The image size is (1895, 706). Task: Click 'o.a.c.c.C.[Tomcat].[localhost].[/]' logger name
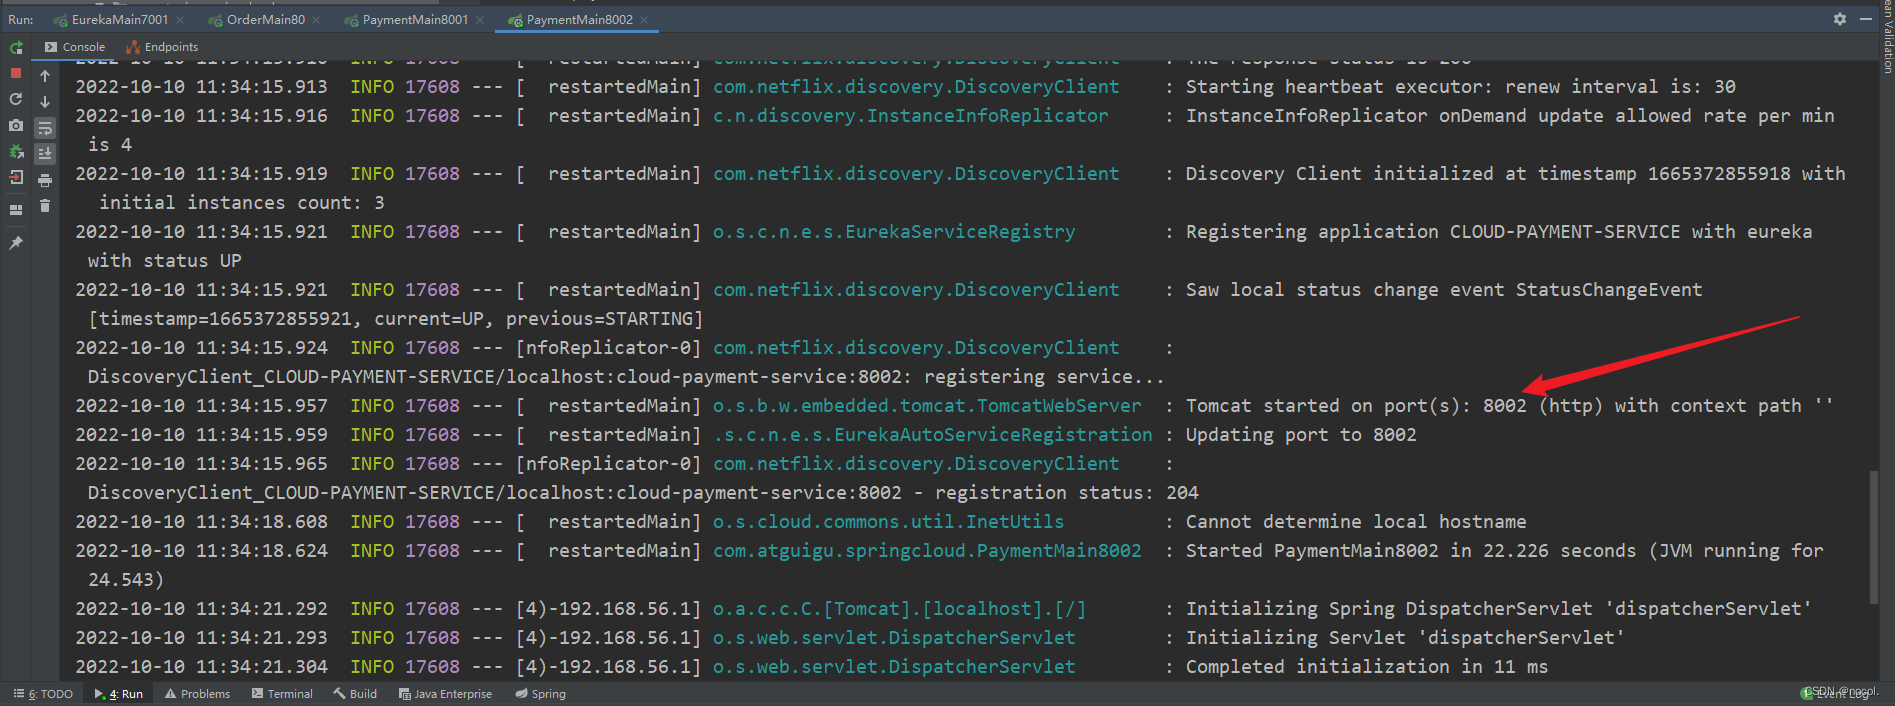click(900, 609)
